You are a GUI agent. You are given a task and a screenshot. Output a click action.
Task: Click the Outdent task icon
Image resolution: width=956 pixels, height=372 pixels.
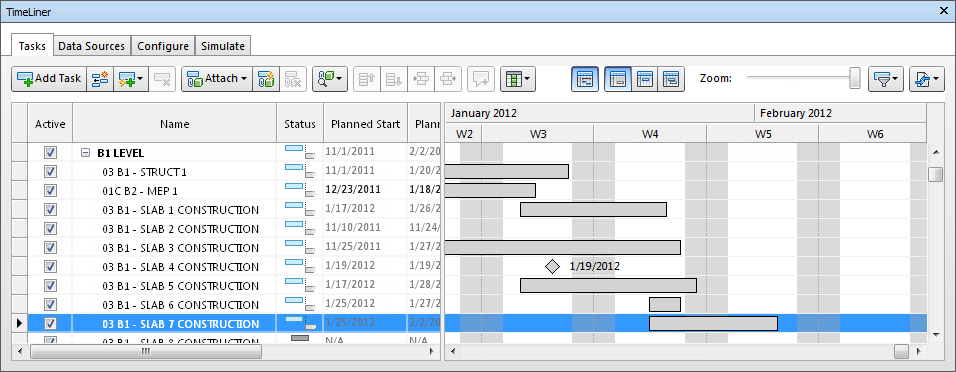pyautogui.click(x=448, y=79)
